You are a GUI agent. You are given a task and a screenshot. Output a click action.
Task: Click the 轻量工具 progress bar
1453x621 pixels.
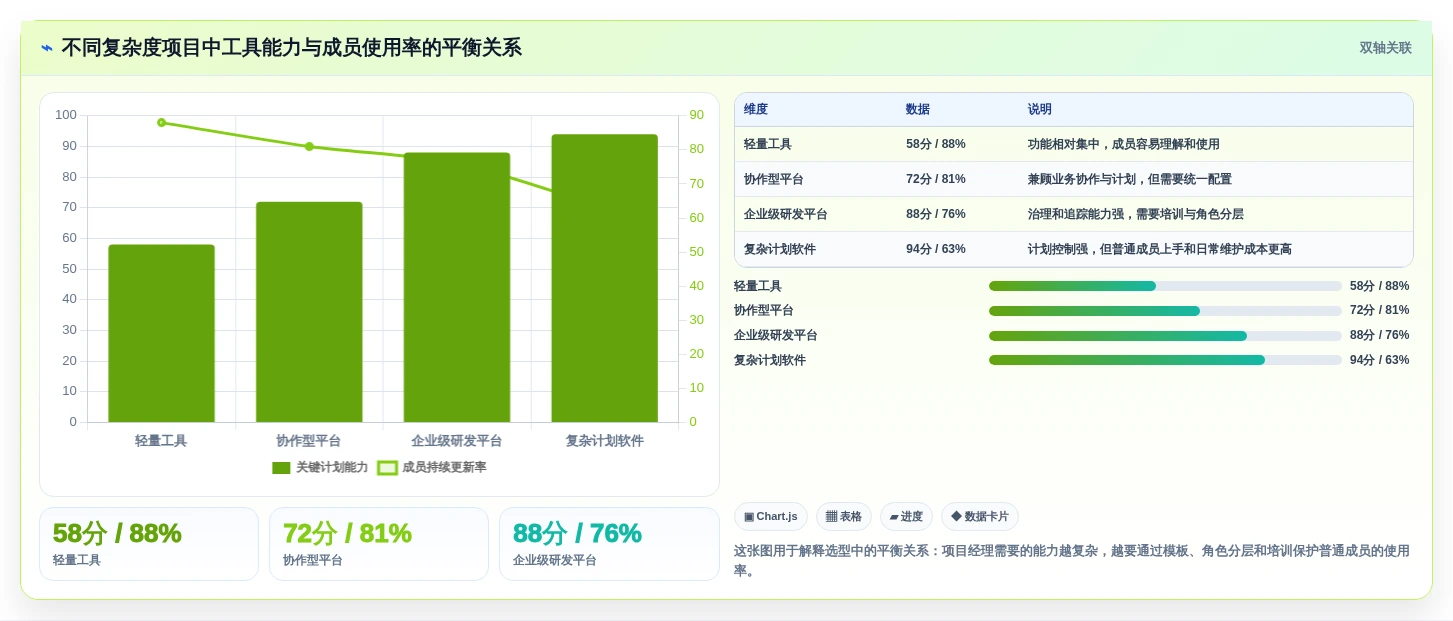tap(1165, 286)
